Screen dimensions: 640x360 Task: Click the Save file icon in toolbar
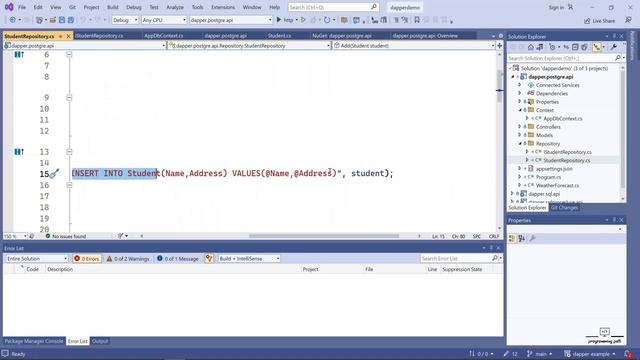point(62,20)
